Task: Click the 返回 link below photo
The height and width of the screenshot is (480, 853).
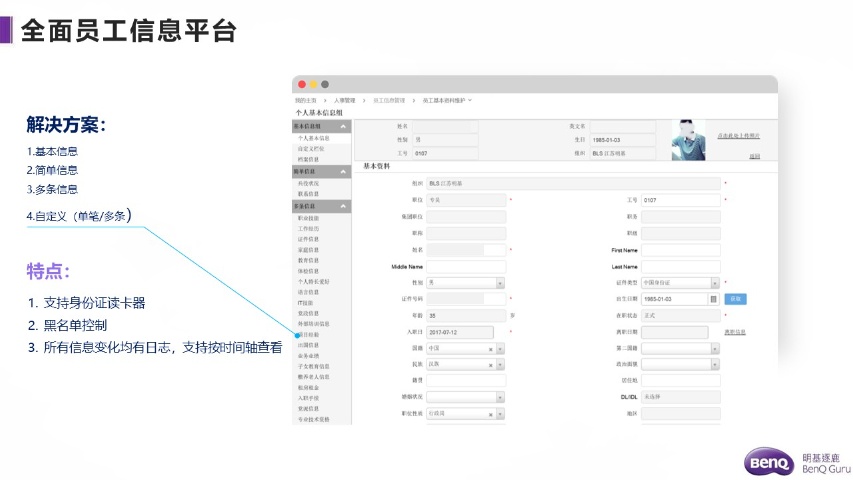Action: click(755, 156)
